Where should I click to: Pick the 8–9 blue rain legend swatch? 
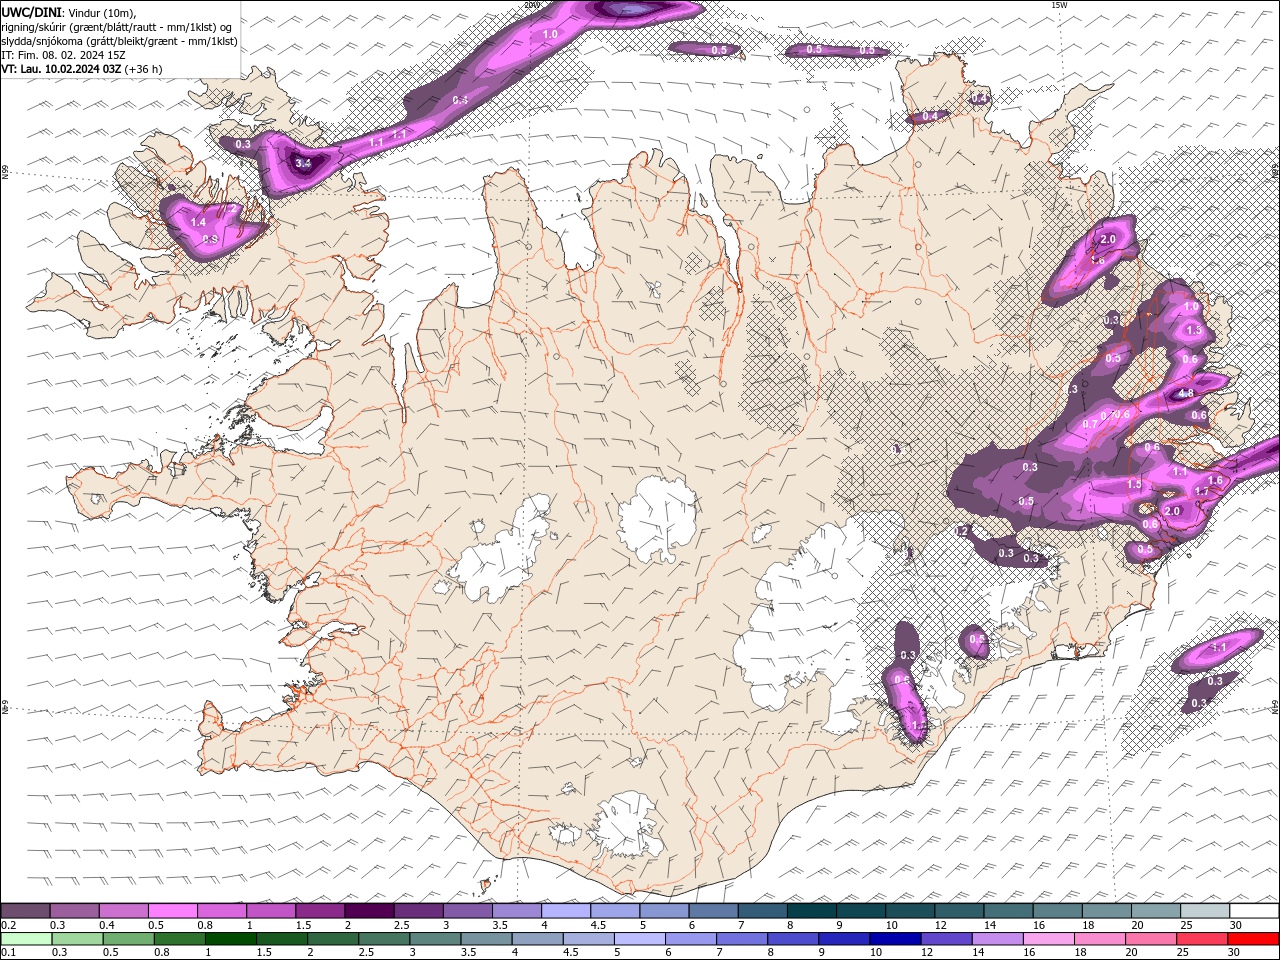(792, 938)
